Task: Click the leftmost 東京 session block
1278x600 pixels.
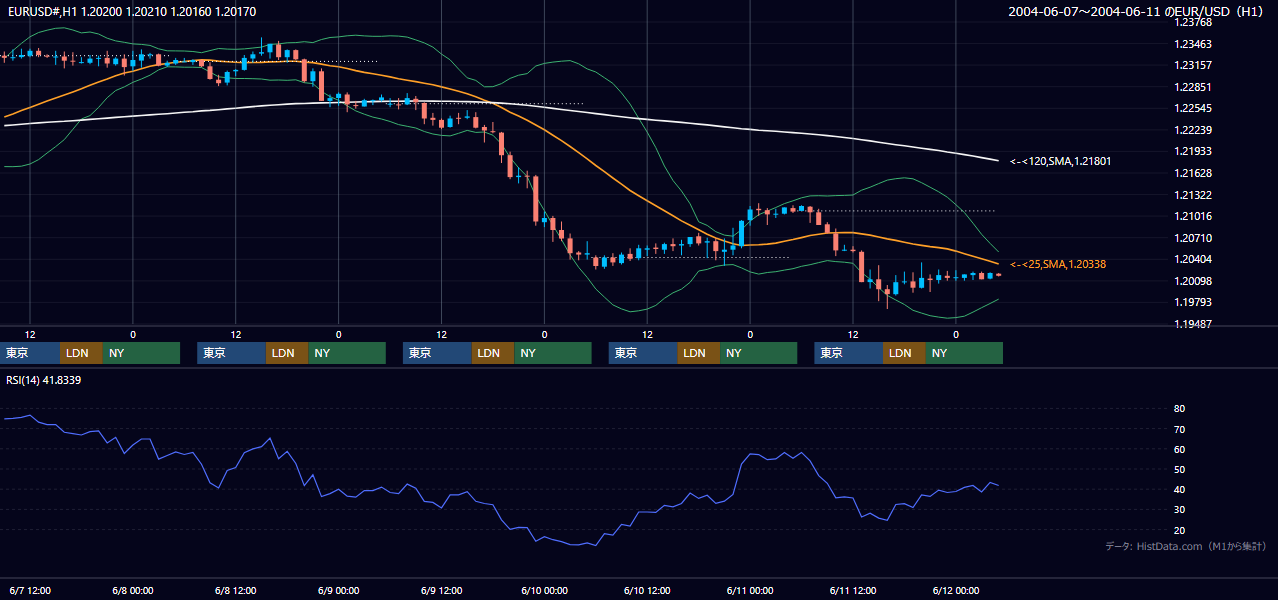Action: [x=29, y=353]
